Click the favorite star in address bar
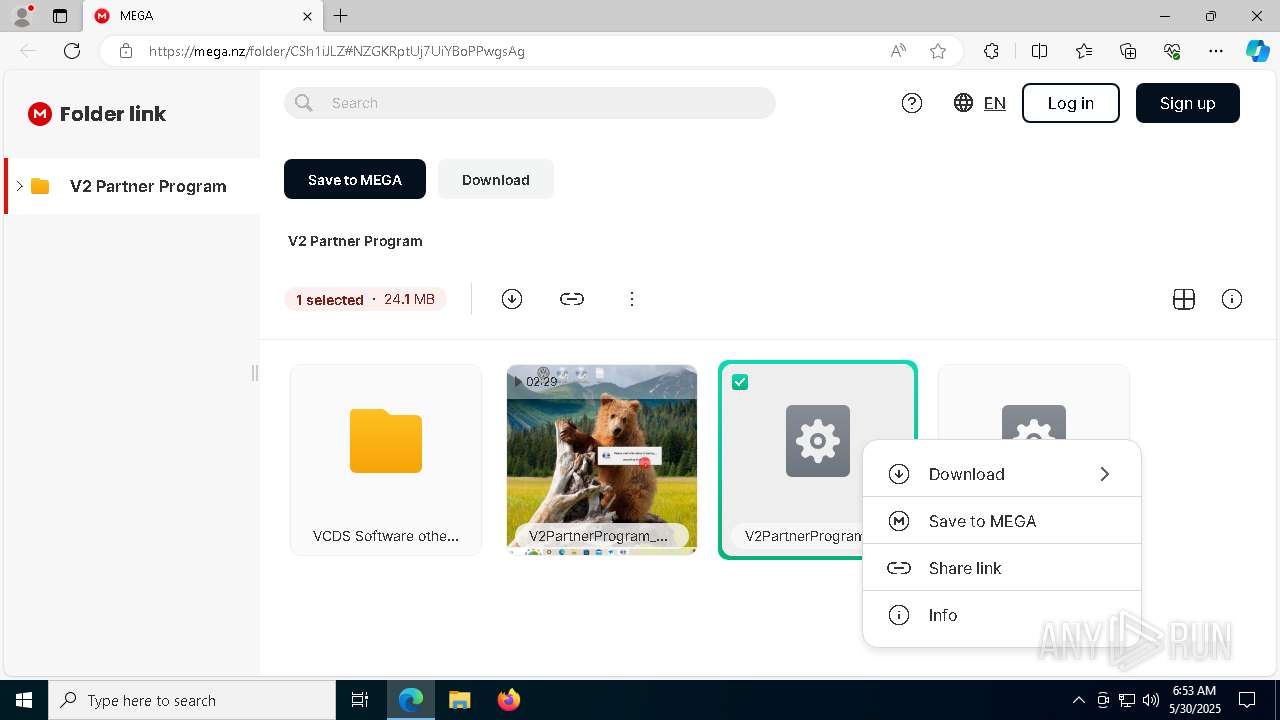This screenshot has width=1280, height=720. click(x=938, y=51)
